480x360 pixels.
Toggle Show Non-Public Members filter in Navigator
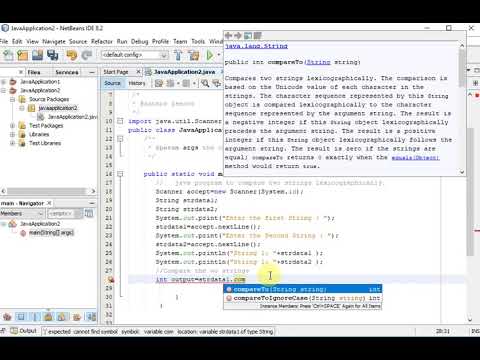point(48,317)
